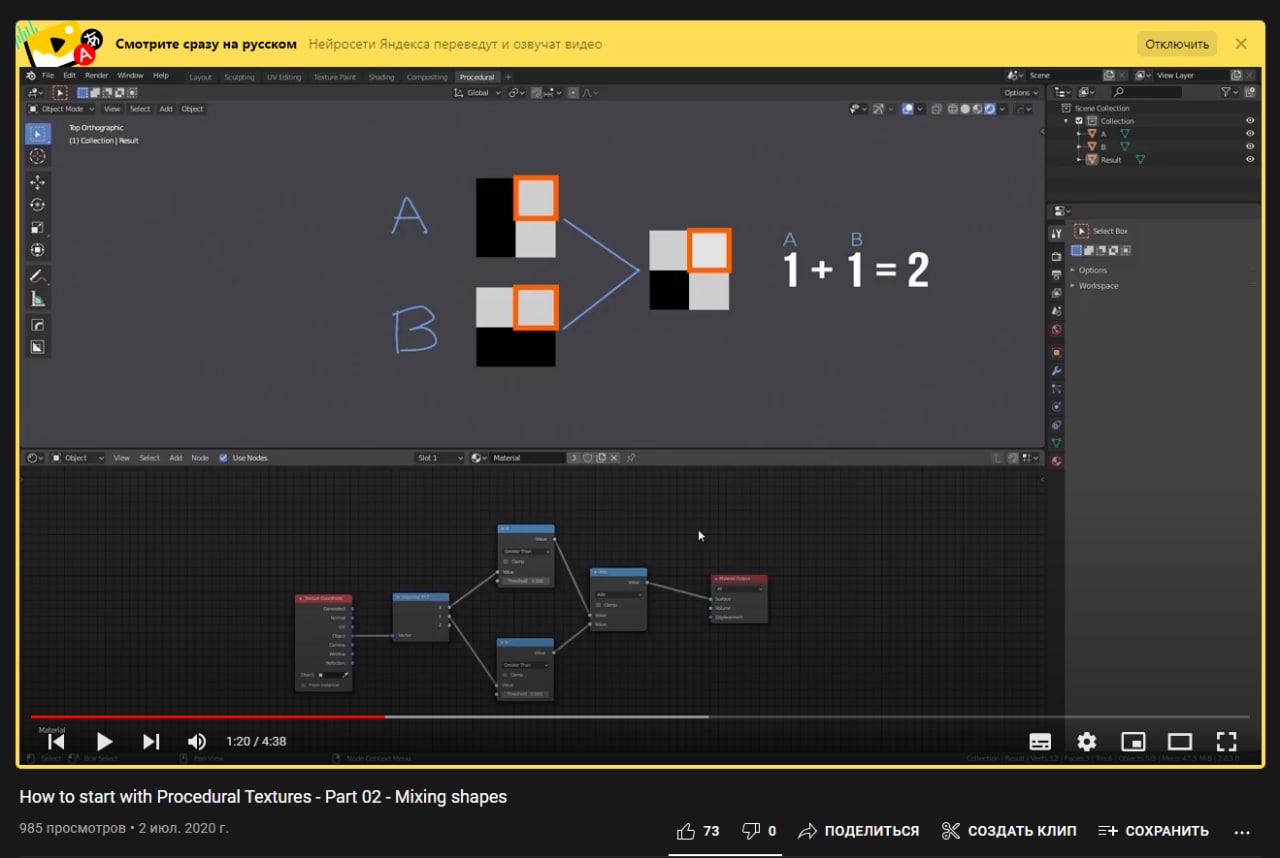Click the YouTube subtitles icon
The width and height of the screenshot is (1280, 858).
[x=1040, y=742]
